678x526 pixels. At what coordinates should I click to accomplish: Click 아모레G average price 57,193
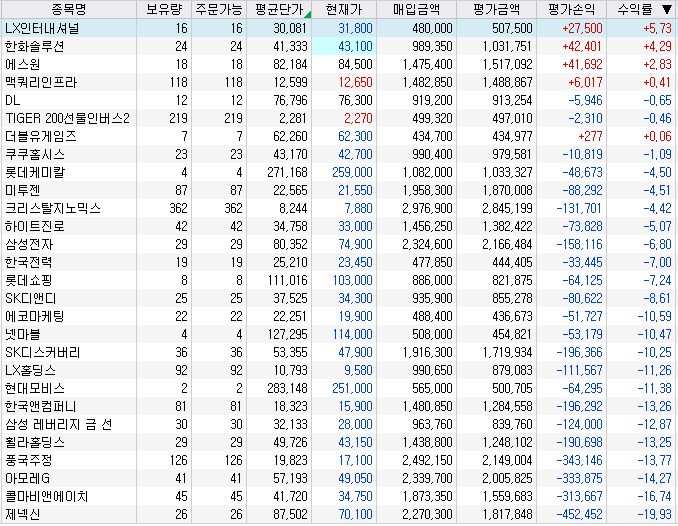(290, 479)
